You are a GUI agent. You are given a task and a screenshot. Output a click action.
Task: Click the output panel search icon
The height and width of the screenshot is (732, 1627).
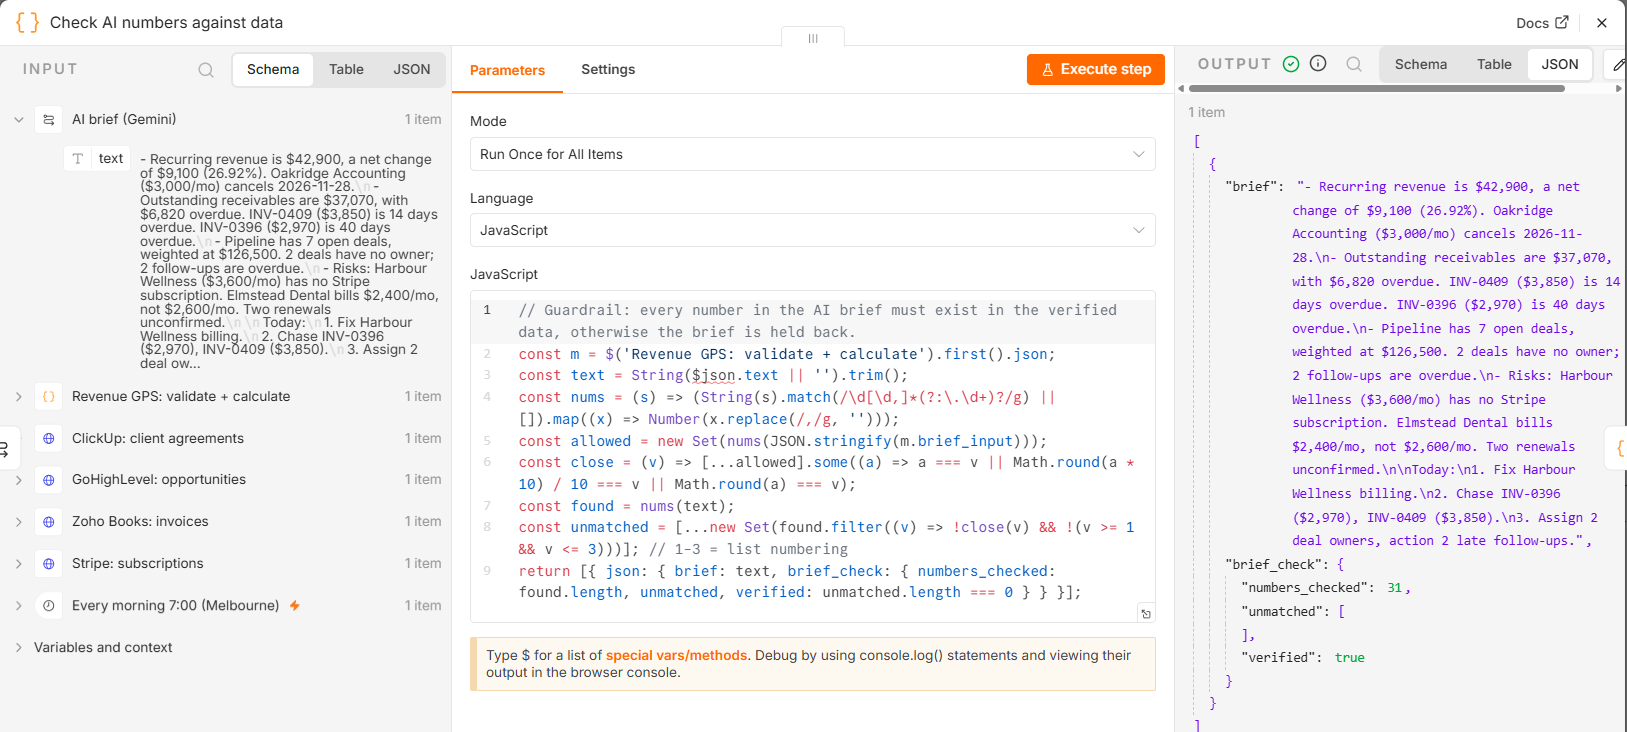[x=1354, y=64]
